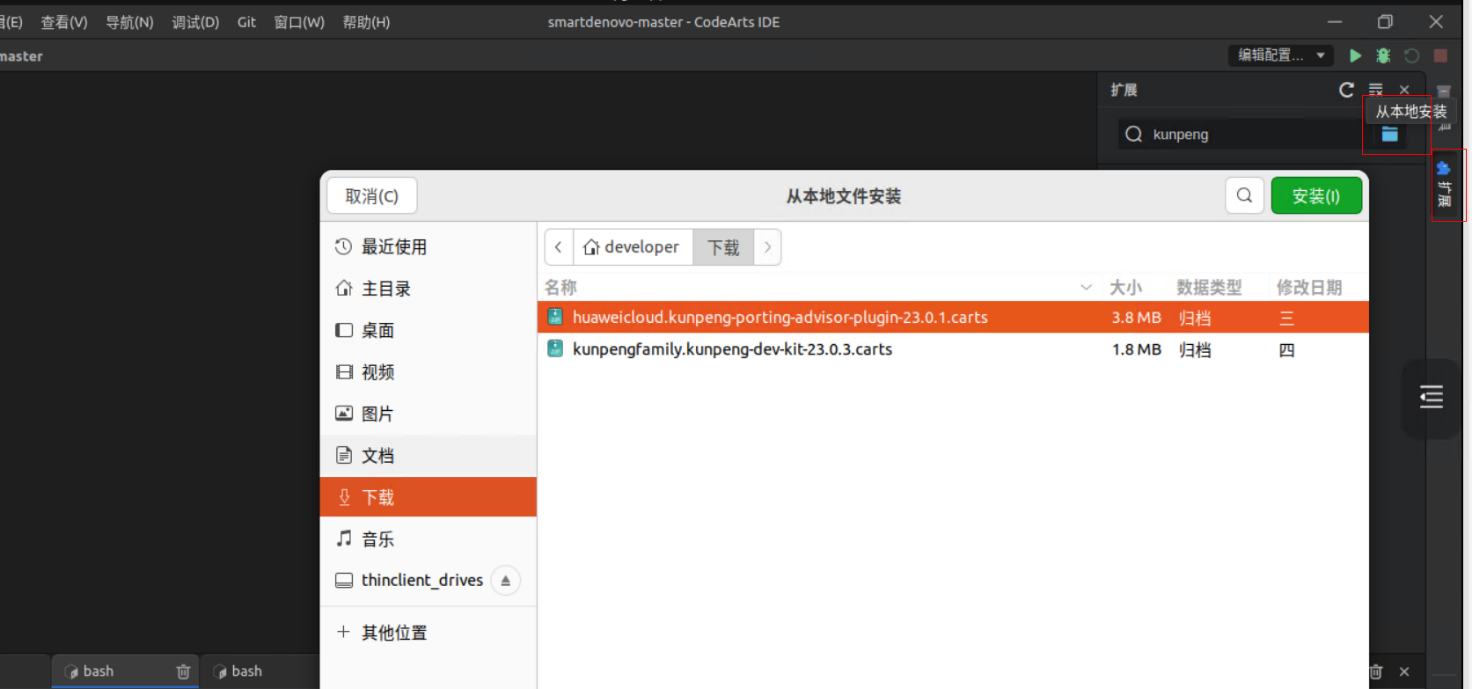Screen dimensions: 1472x689
Task: Focus the extension search field containing kunpeng
Action: pyautogui.click(x=1240, y=134)
